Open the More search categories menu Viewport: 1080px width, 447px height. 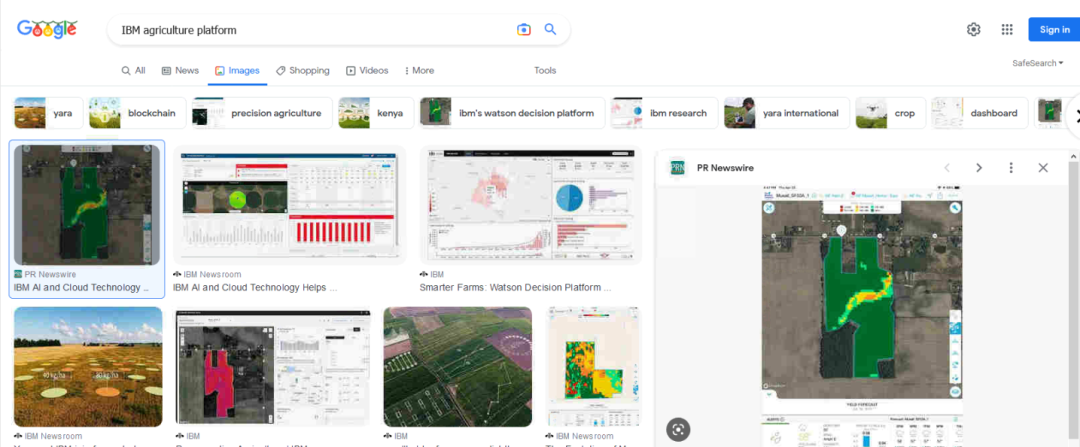click(419, 71)
